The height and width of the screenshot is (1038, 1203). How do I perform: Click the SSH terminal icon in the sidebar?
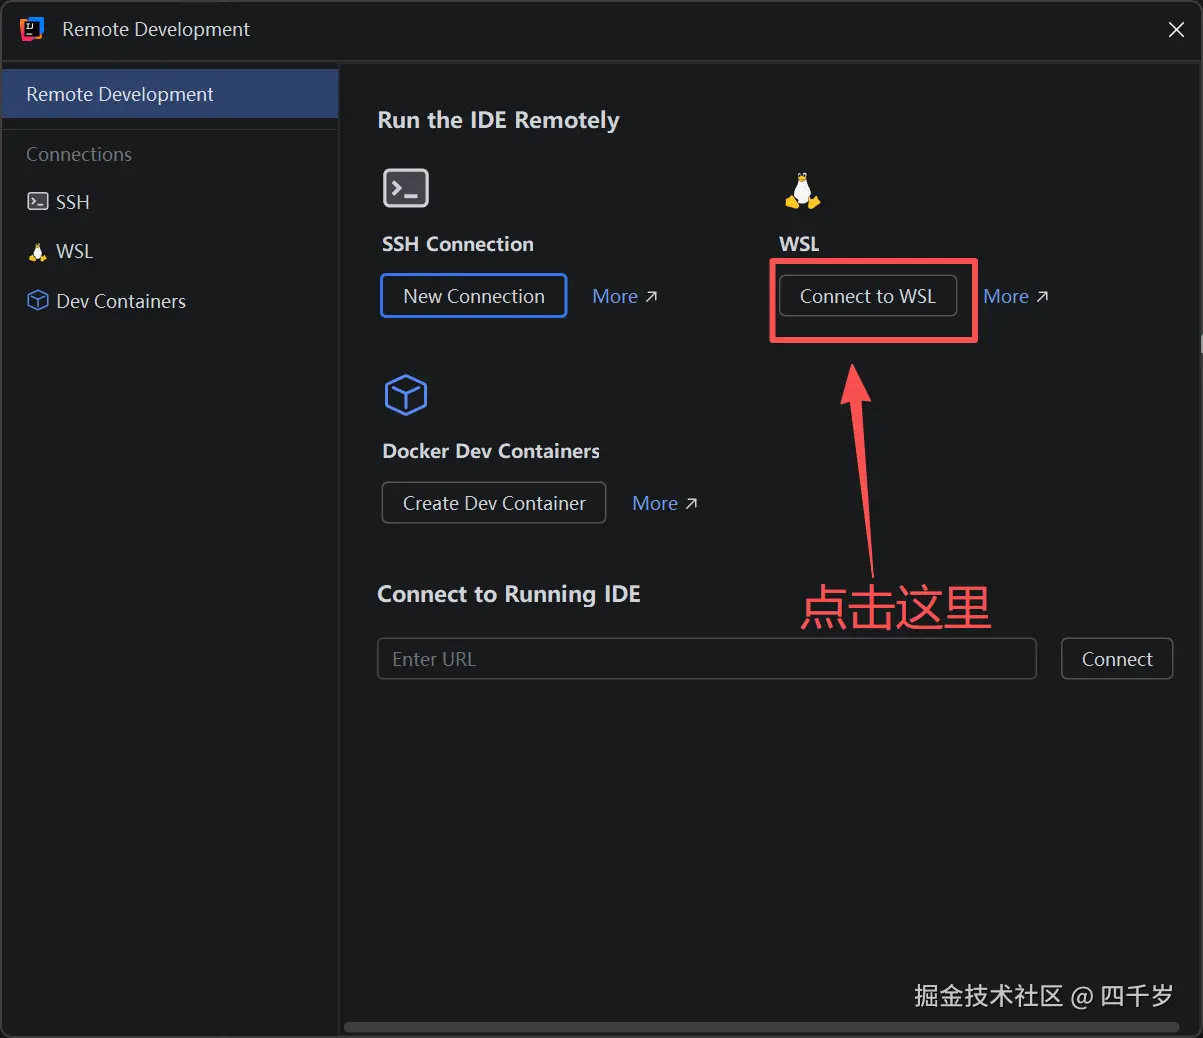pyautogui.click(x=38, y=202)
